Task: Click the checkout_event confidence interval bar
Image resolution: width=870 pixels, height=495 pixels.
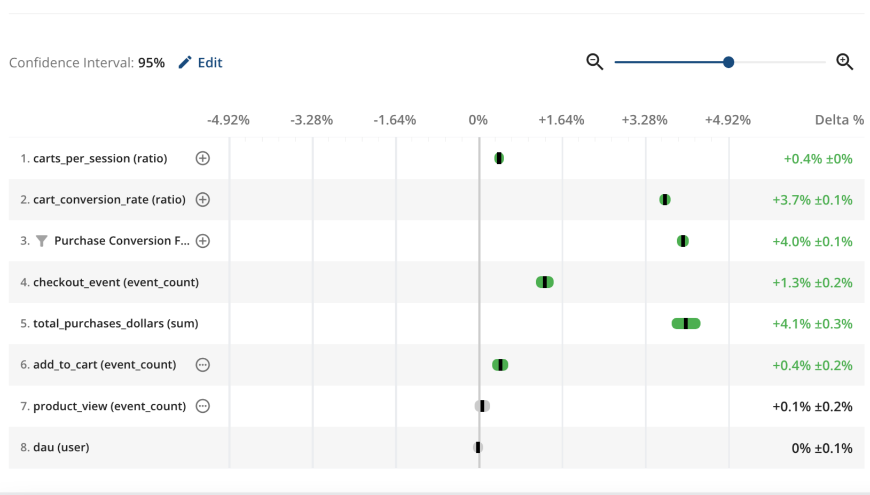Action: click(x=545, y=282)
